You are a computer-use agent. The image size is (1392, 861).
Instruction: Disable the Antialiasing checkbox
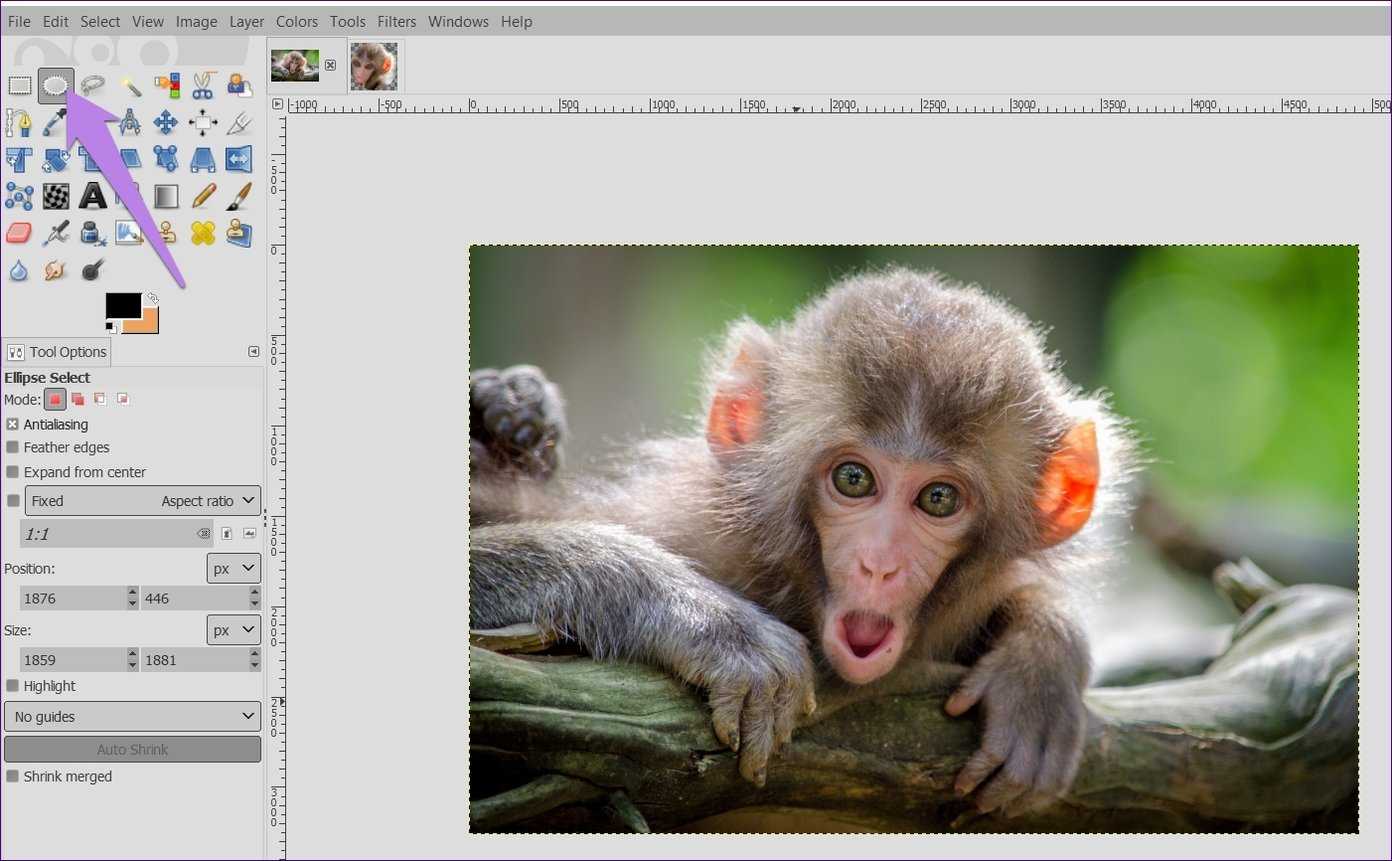13,425
